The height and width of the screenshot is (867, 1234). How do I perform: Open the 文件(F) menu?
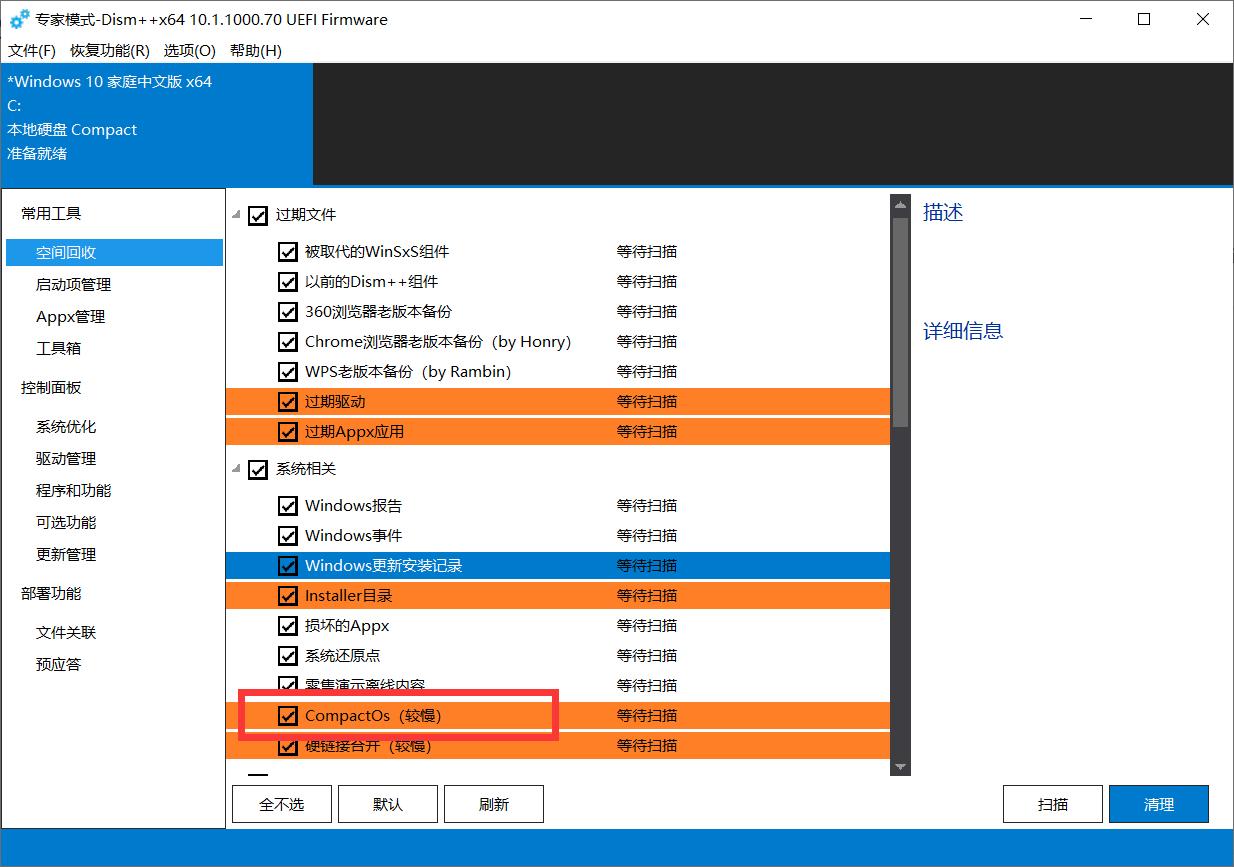tap(32, 50)
